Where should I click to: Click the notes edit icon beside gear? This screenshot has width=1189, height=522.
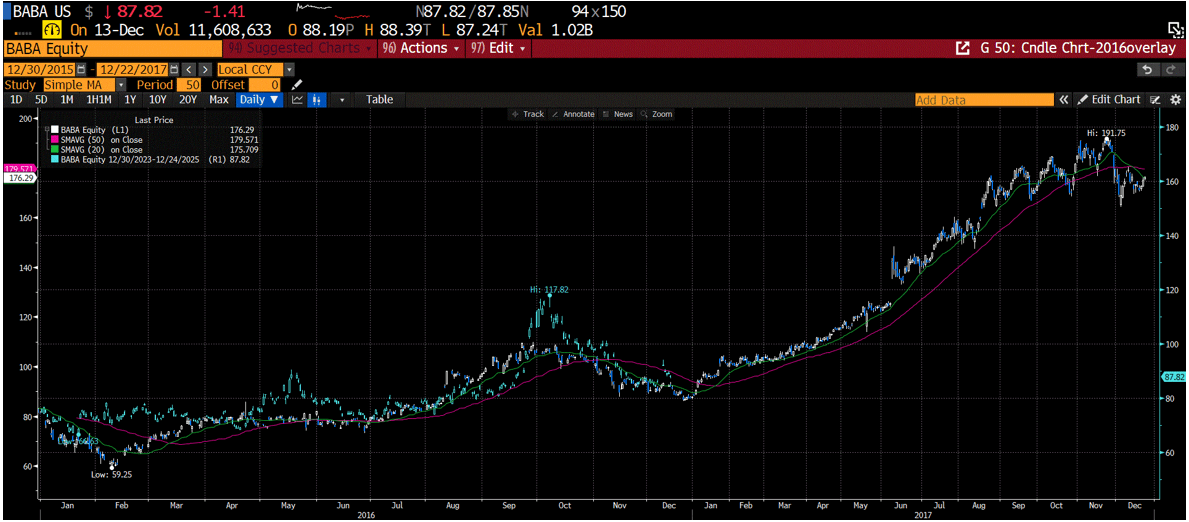(x=1156, y=99)
